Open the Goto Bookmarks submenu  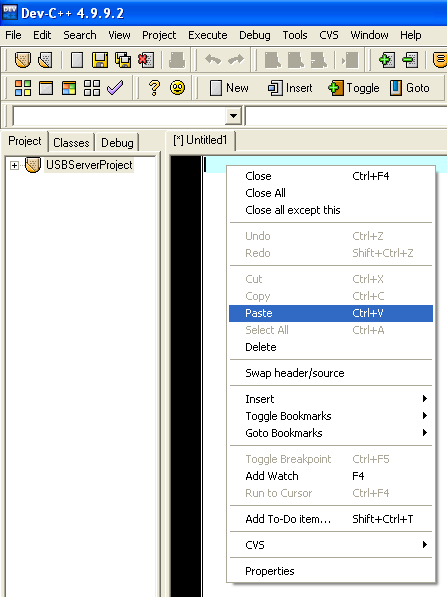click(x=331, y=433)
